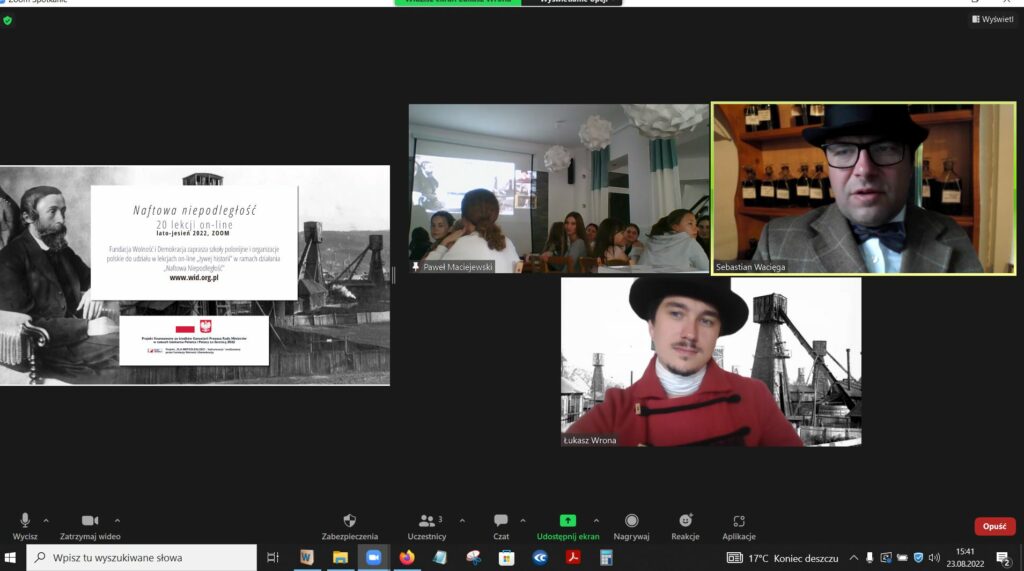
Task: Click the www.wid.org.pl link on slide
Action: point(194,277)
